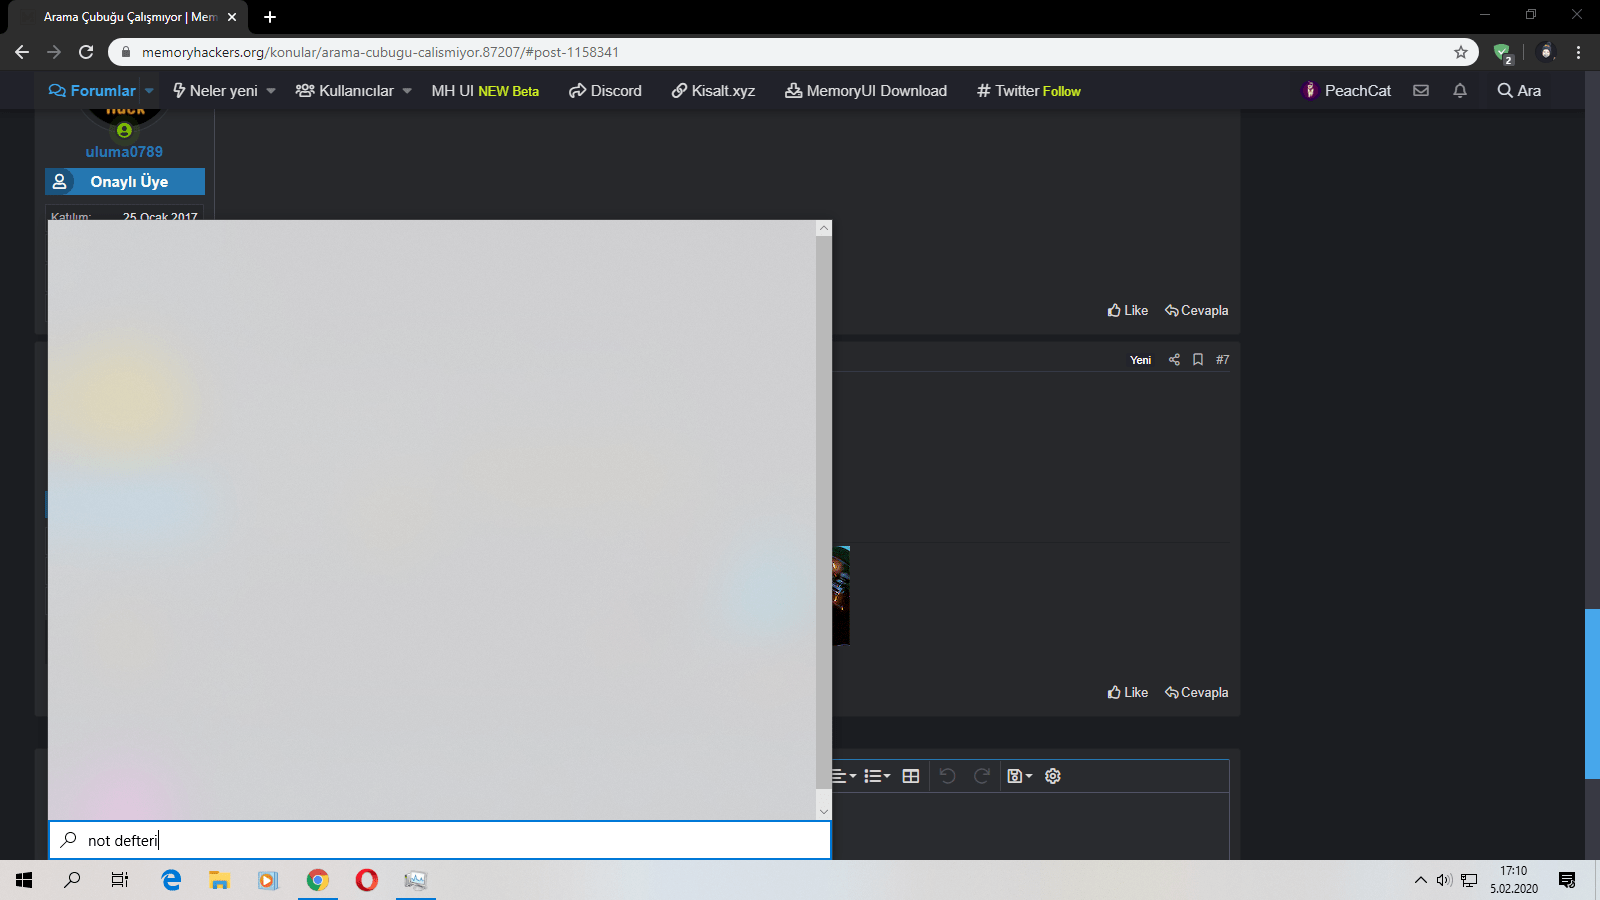
Task: Show hidden tray icons chevron
Action: (x=1420, y=880)
